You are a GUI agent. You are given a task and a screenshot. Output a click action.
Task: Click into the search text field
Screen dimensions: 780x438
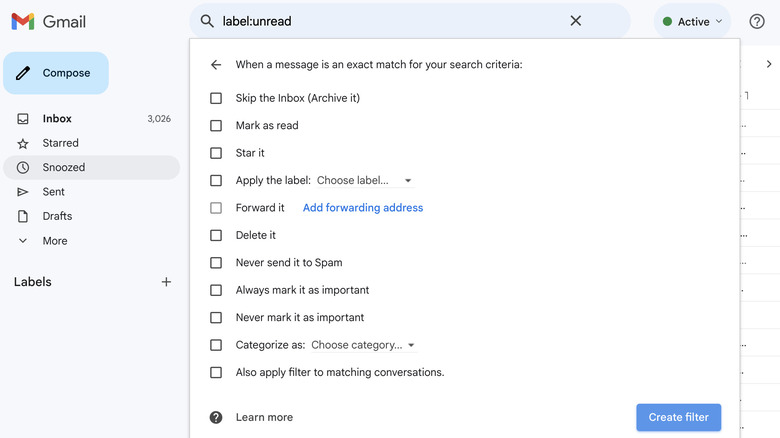(x=390, y=21)
